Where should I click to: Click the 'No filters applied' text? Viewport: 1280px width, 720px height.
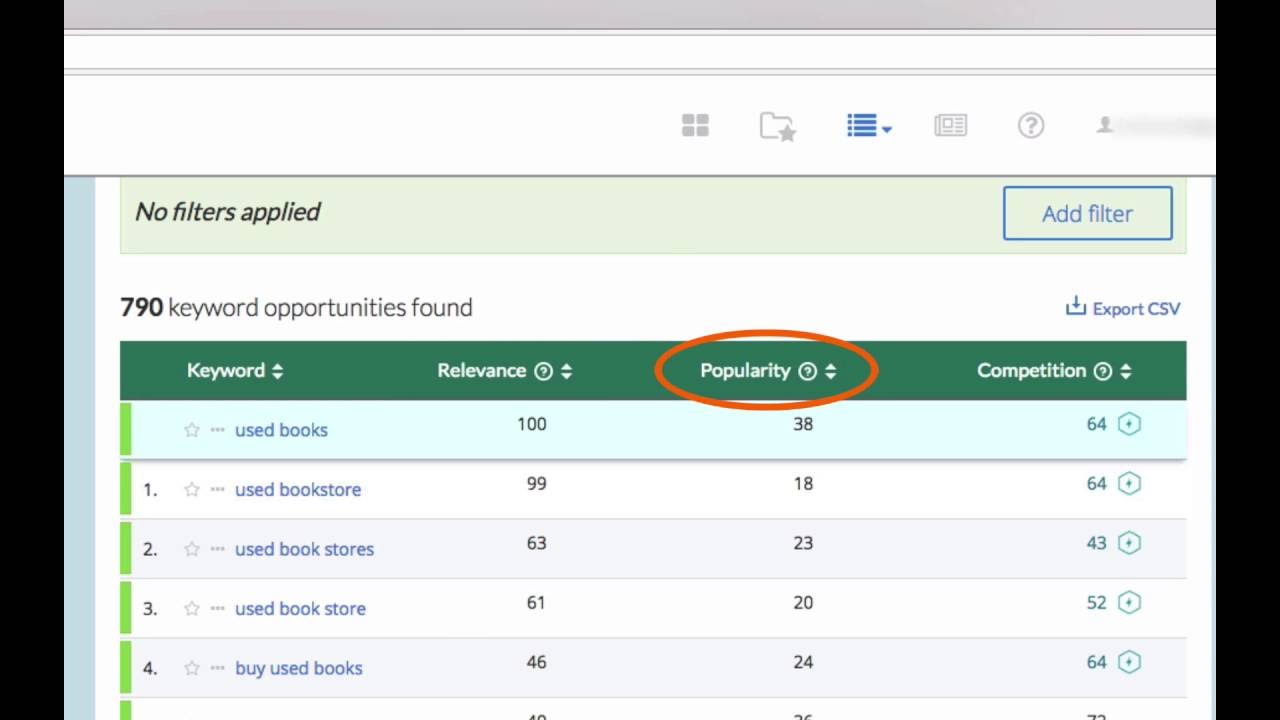click(x=227, y=212)
